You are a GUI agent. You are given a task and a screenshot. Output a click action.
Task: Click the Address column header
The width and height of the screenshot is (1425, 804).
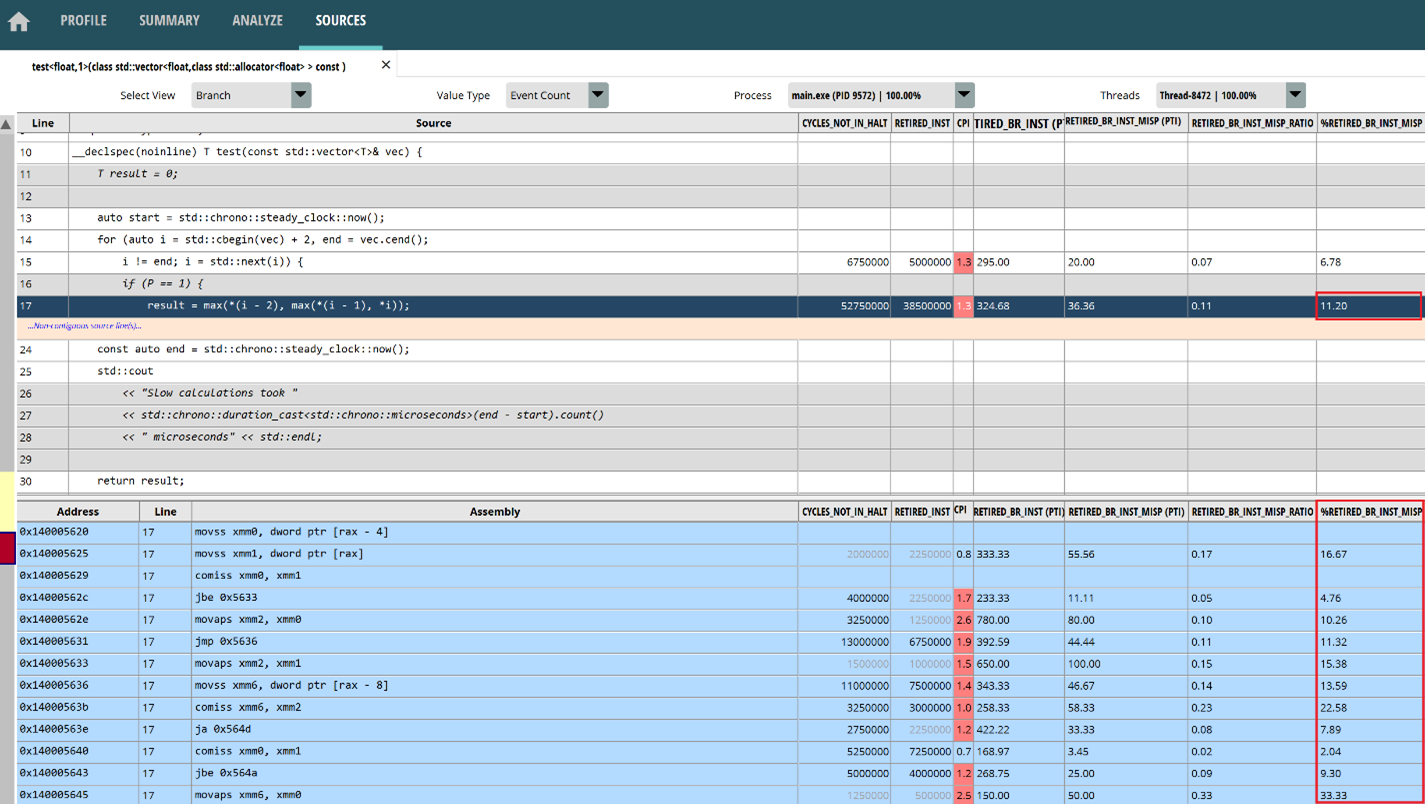click(77, 511)
